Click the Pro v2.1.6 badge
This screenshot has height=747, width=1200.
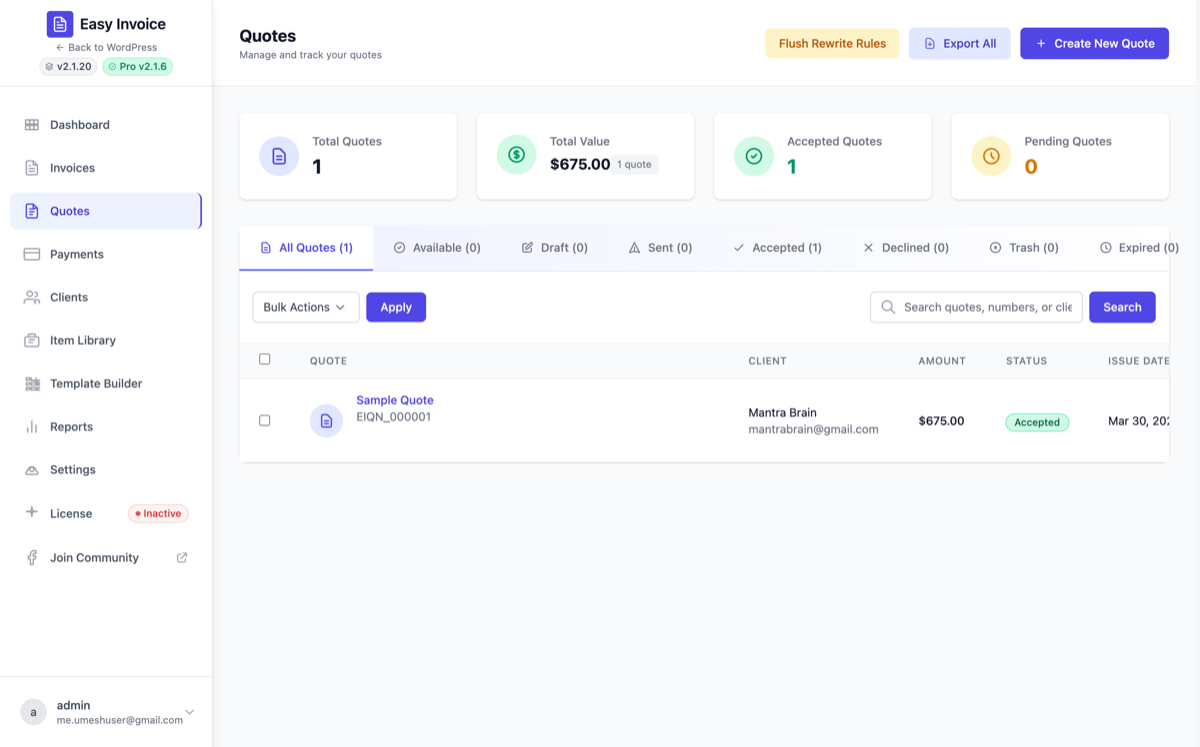point(138,67)
